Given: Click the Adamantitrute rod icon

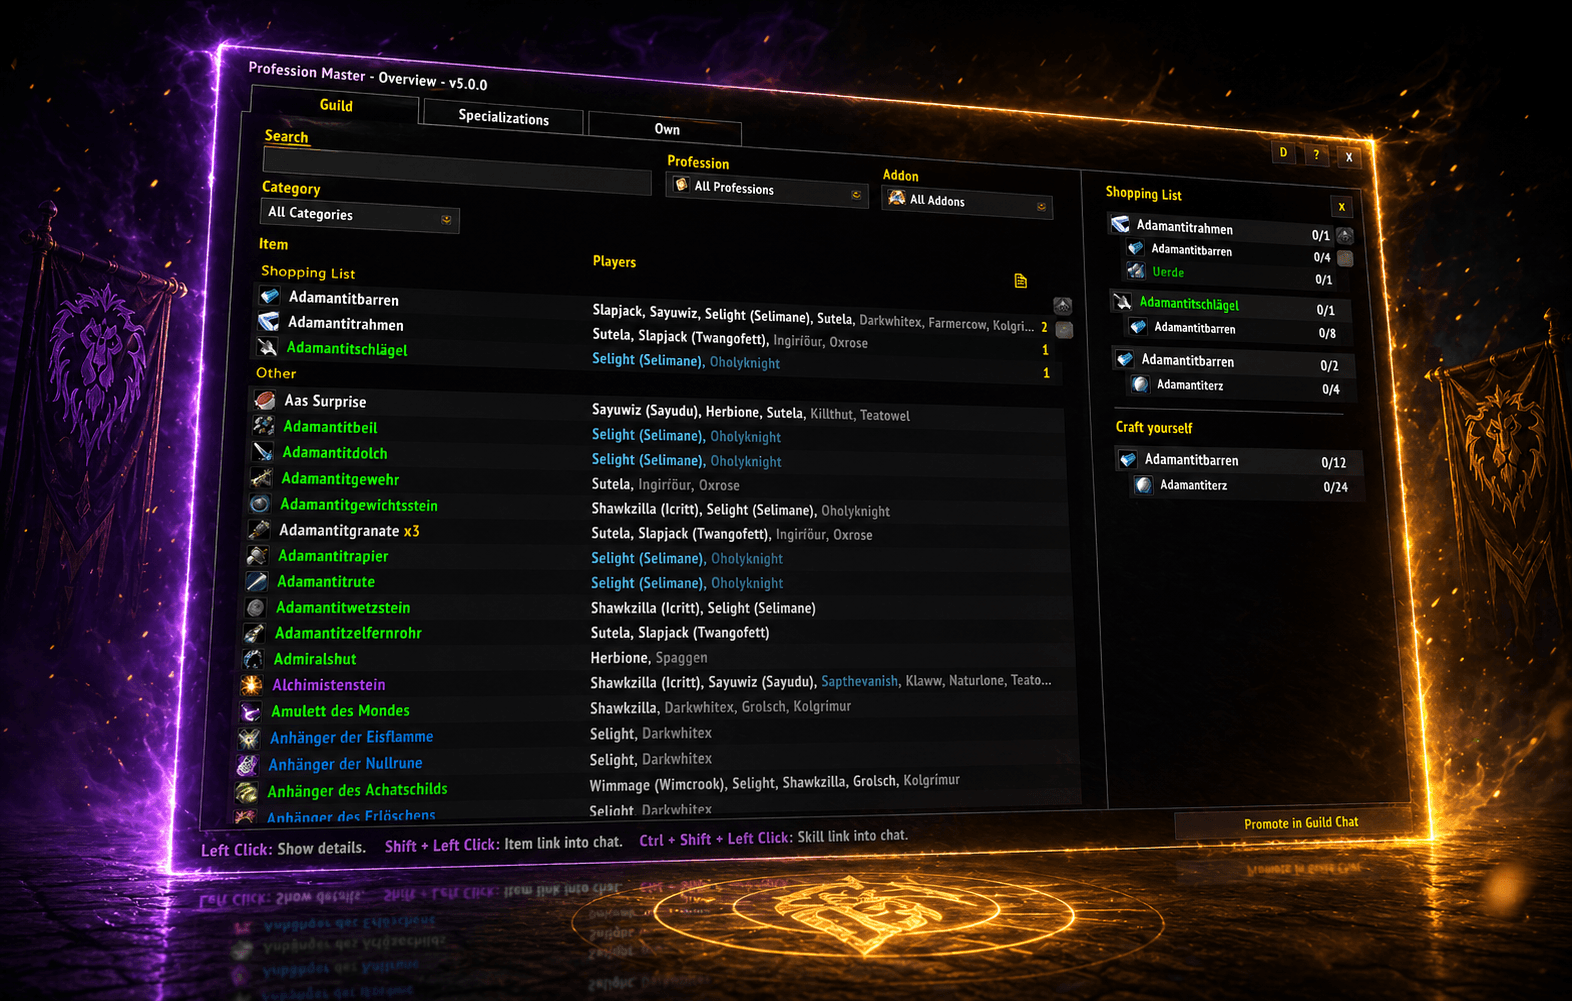Looking at the screenshot, I should coord(258,581).
